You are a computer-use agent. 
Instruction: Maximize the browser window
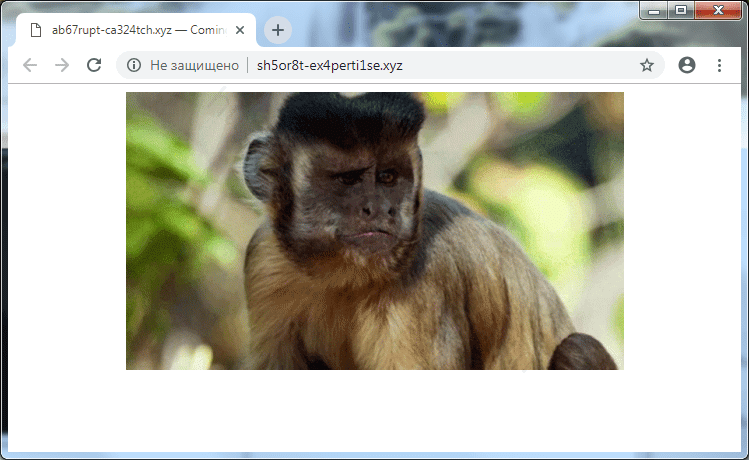(681, 10)
